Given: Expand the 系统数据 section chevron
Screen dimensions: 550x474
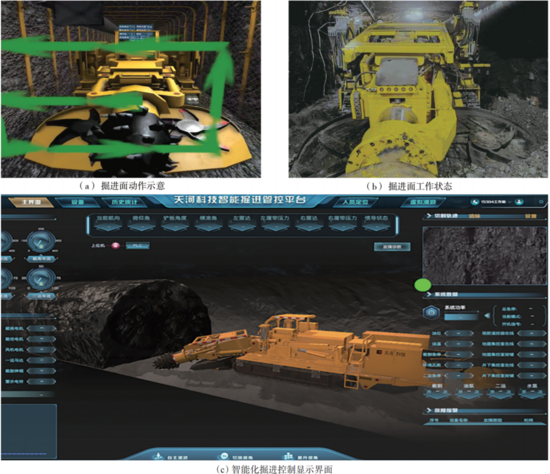Looking at the screenshot, I should coord(429,294).
